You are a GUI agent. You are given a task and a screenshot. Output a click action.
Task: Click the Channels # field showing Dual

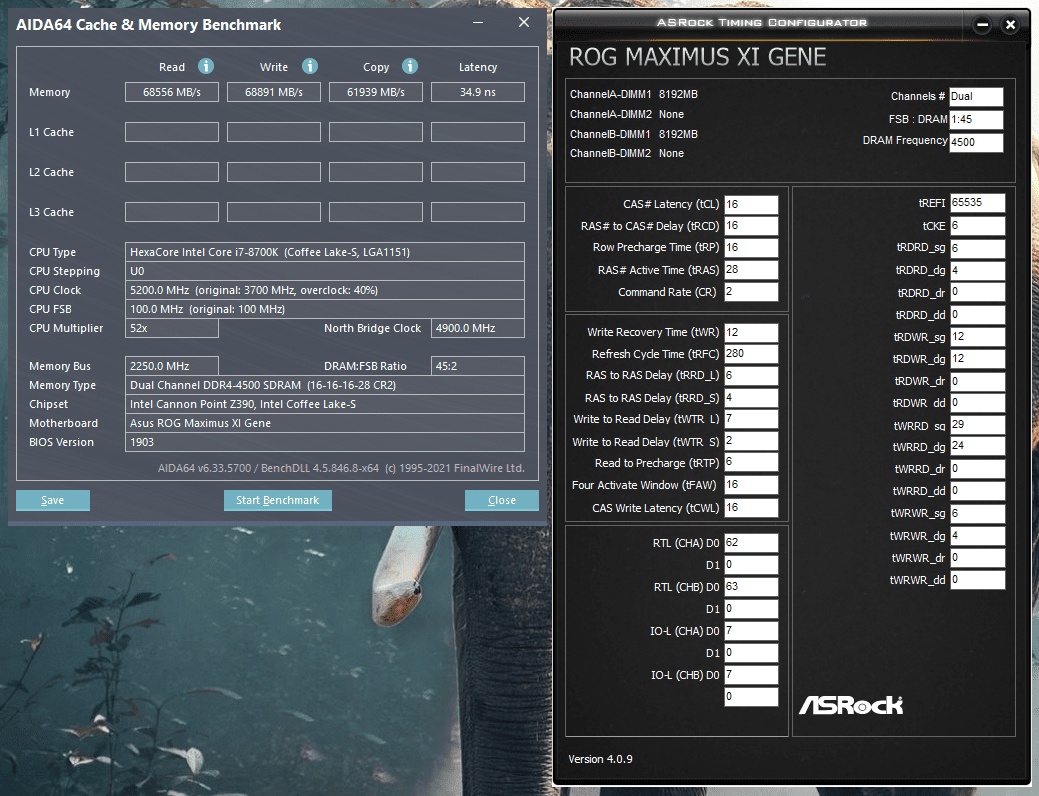pos(976,97)
